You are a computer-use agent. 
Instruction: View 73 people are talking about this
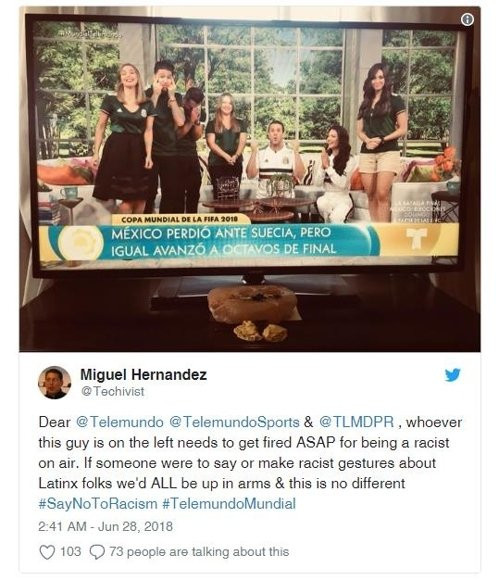point(199,552)
